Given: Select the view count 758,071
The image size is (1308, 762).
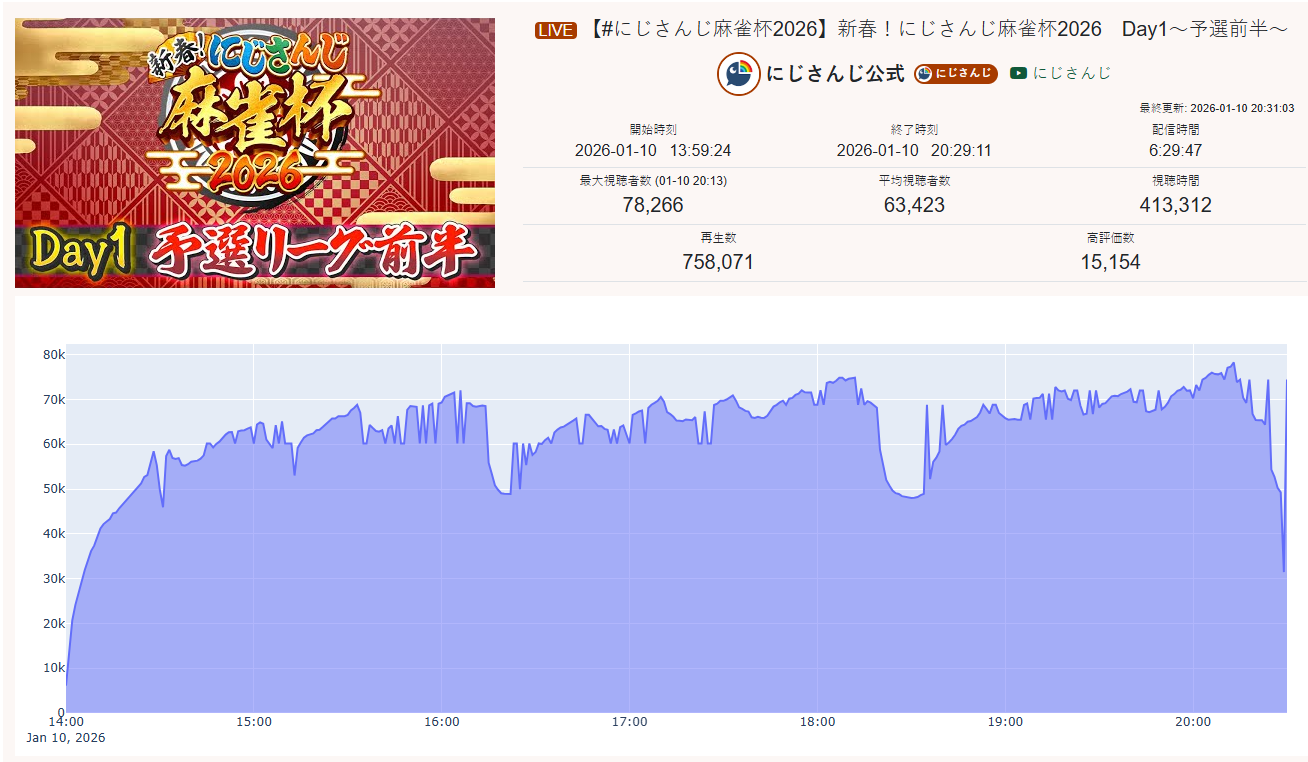Looking at the screenshot, I should tap(718, 262).
